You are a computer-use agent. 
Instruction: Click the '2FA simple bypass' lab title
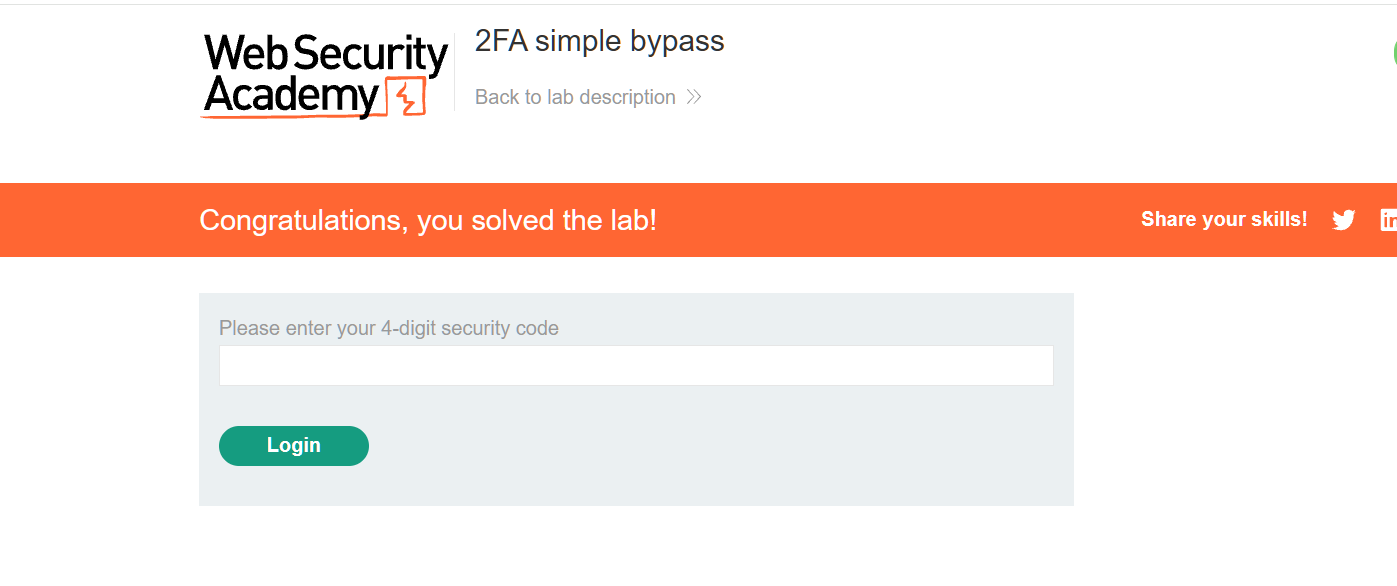coord(599,41)
